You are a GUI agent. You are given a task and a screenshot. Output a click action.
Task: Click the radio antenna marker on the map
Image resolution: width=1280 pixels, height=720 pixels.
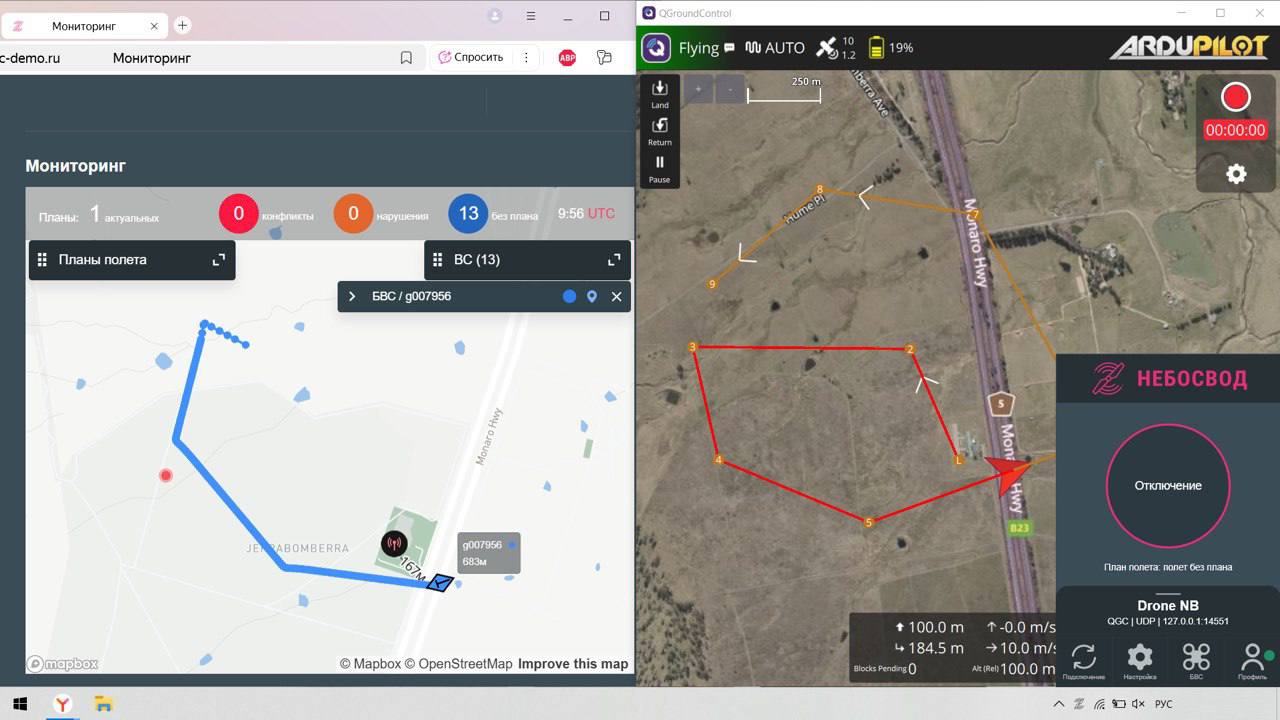tap(394, 545)
